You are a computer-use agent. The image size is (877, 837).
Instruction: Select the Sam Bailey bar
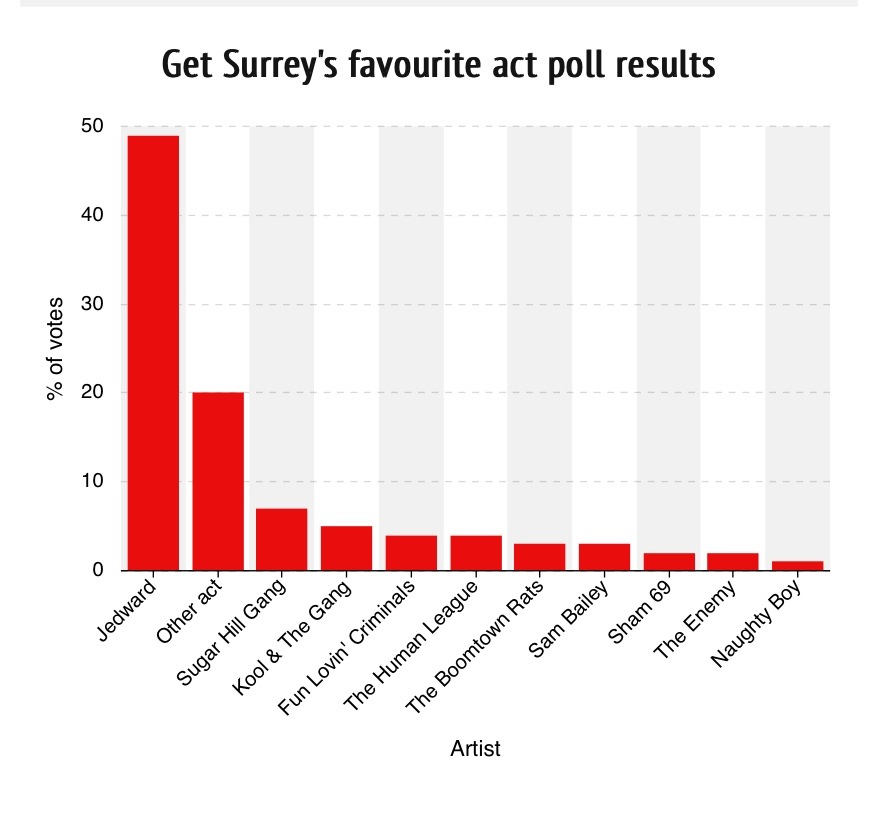603,557
